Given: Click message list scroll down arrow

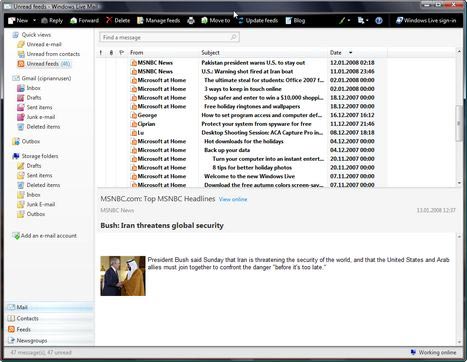Looking at the screenshot, I should point(459,183).
